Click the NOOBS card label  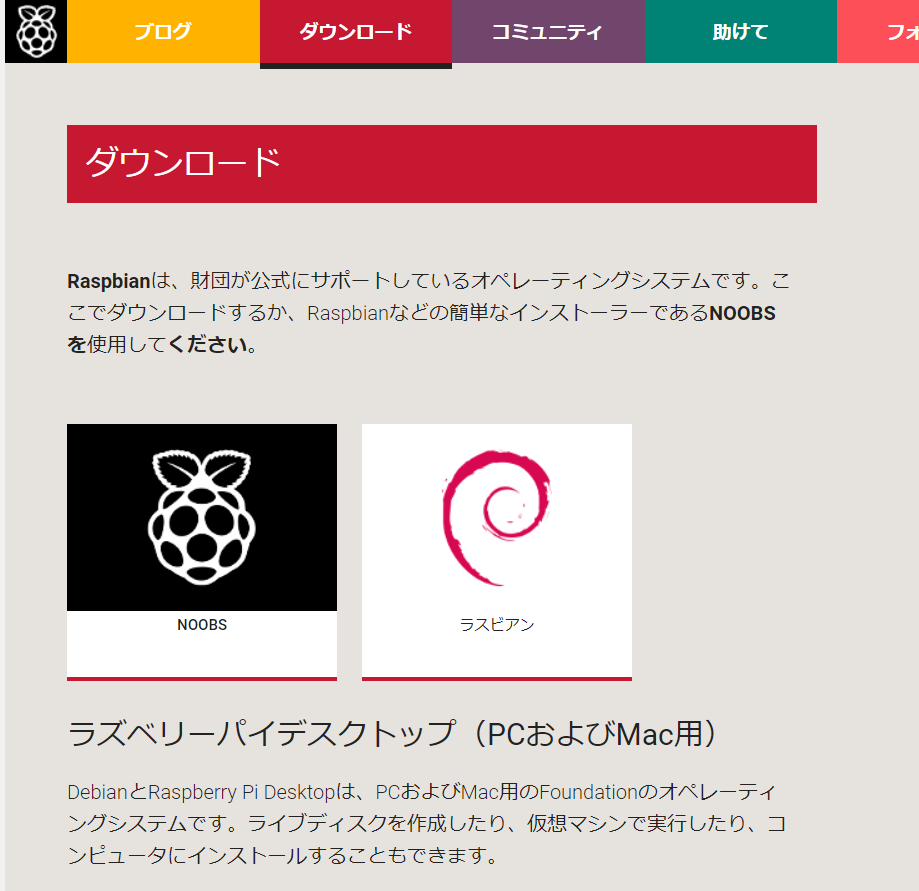click(201, 624)
